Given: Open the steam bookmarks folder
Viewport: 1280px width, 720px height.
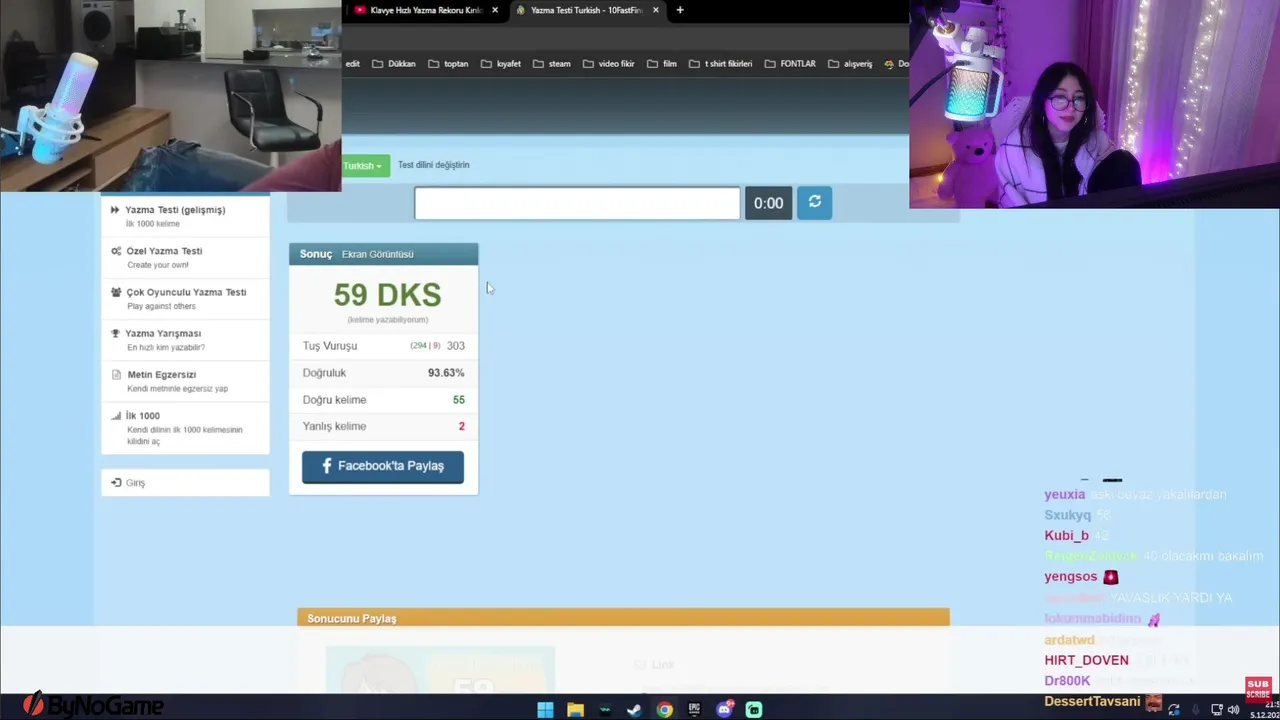Looking at the screenshot, I should [x=552, y=64].
